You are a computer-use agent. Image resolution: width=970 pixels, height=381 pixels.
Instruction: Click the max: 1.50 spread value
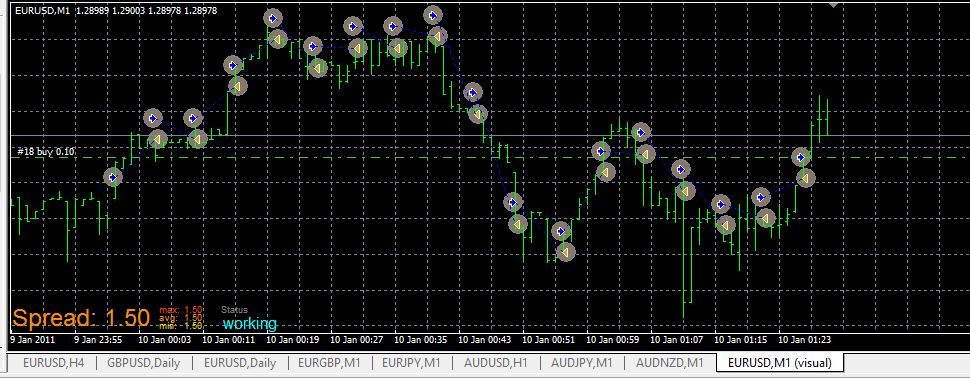pos(181,309)
